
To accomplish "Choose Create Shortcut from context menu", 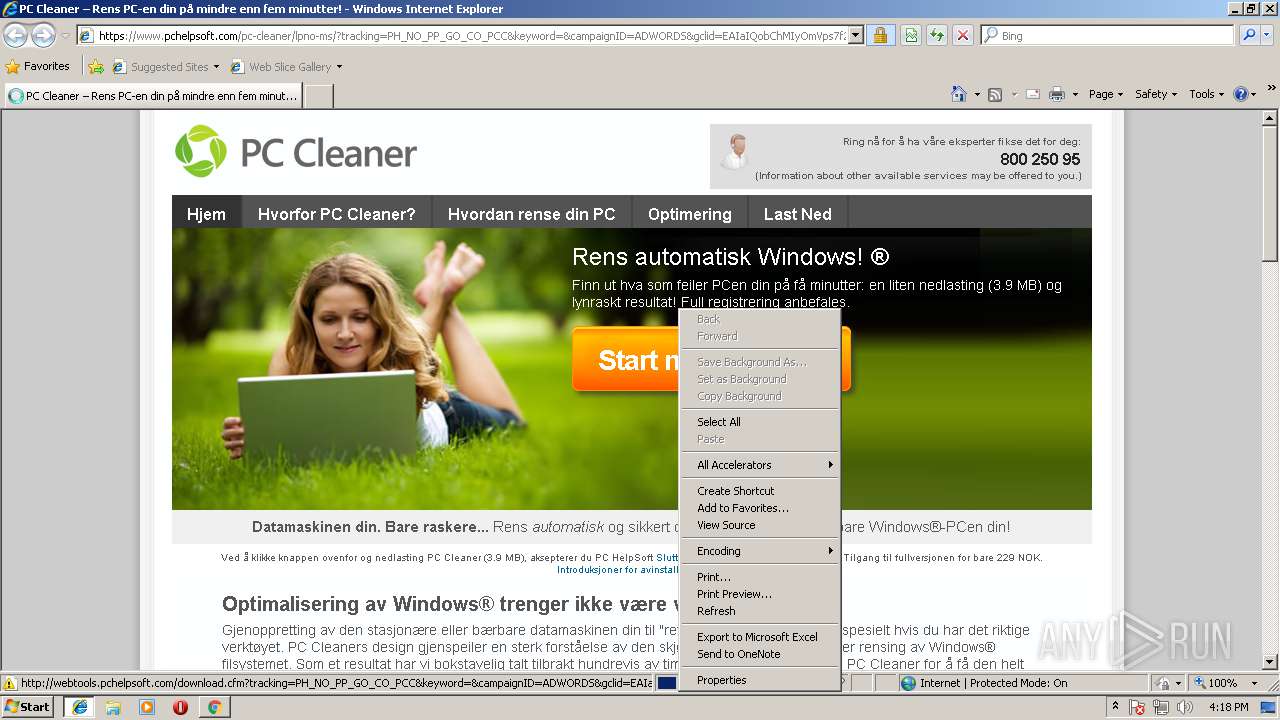I will (x=760, y=491).
